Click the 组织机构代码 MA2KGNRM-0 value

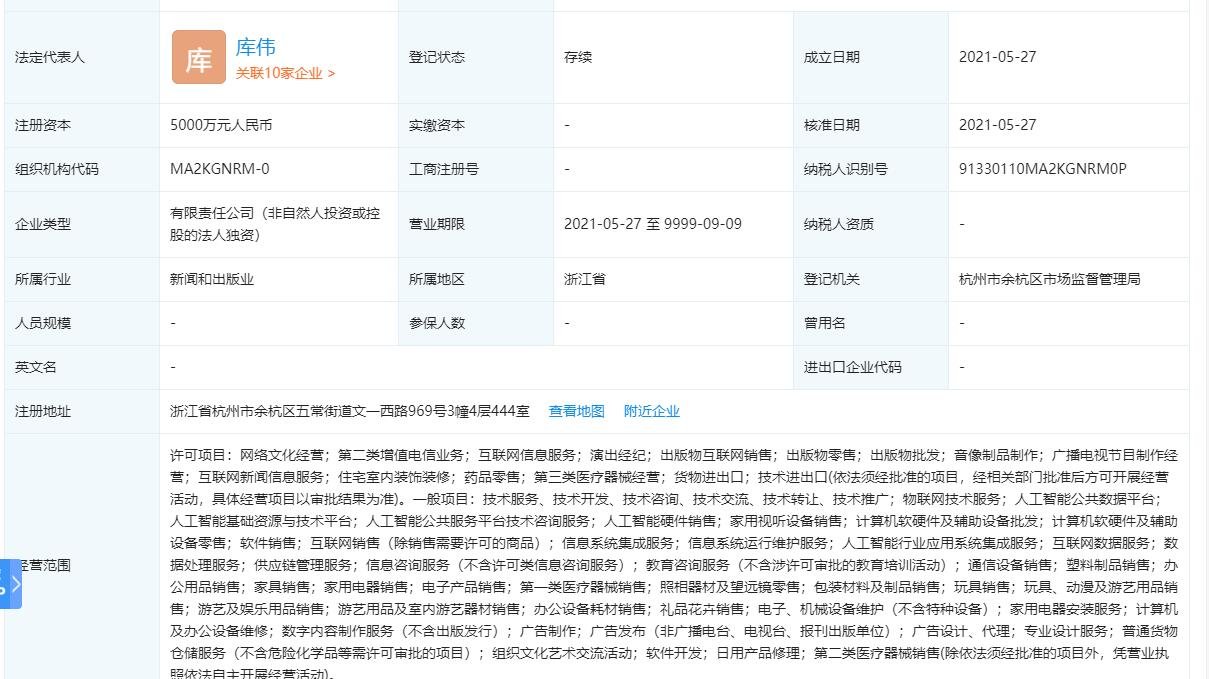coord(218,169)
